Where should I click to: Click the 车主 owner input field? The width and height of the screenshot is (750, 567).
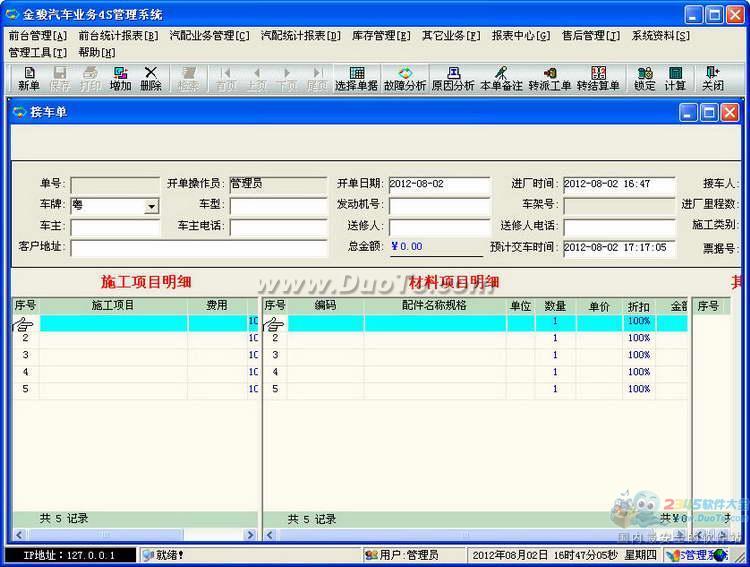(x=115, y=227)
